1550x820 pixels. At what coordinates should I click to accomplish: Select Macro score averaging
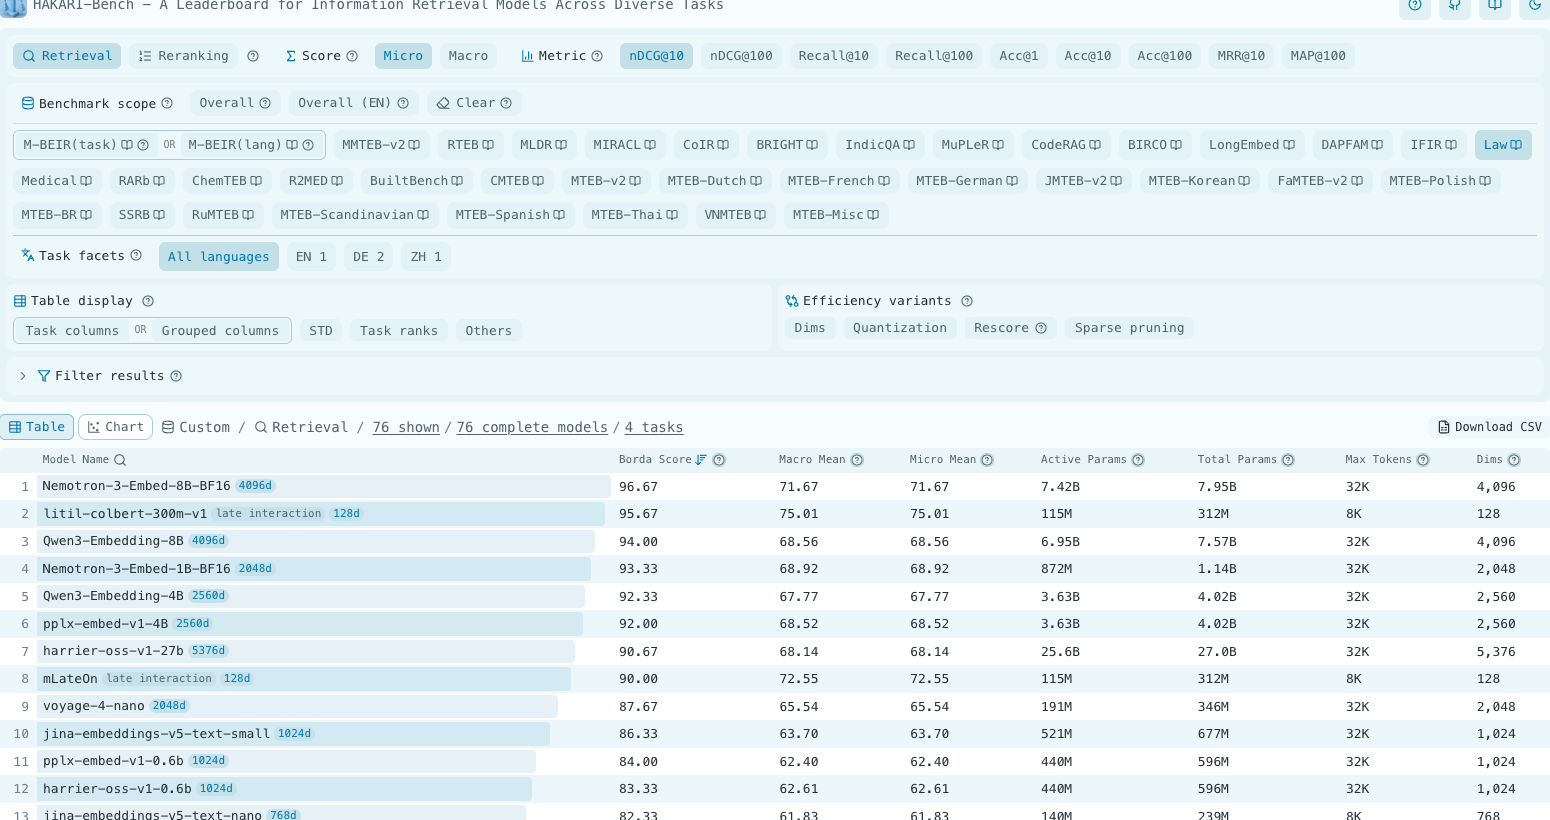click(468, 56)
